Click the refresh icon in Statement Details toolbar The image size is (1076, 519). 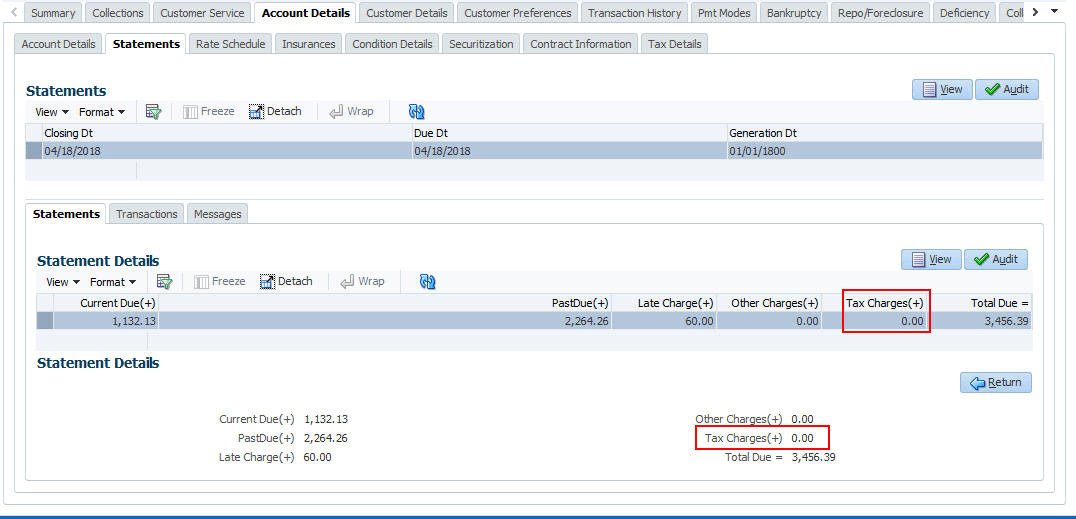(x=428, y=281)
